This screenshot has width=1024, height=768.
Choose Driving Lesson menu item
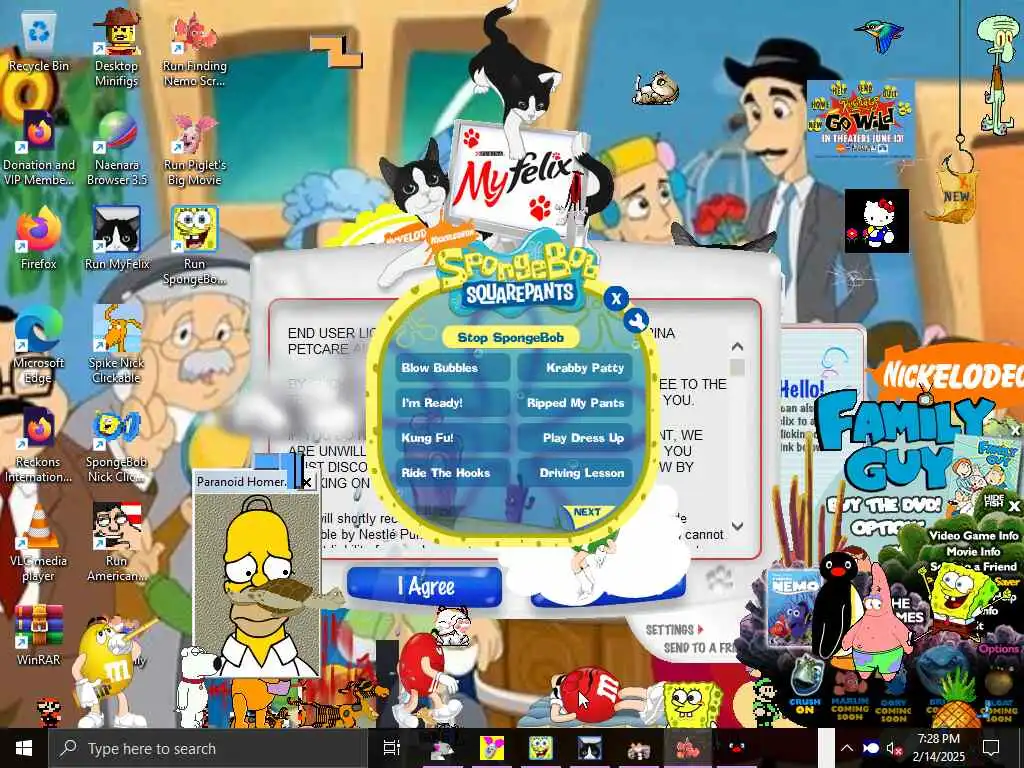pyautogui.click(x=575, y=473)
